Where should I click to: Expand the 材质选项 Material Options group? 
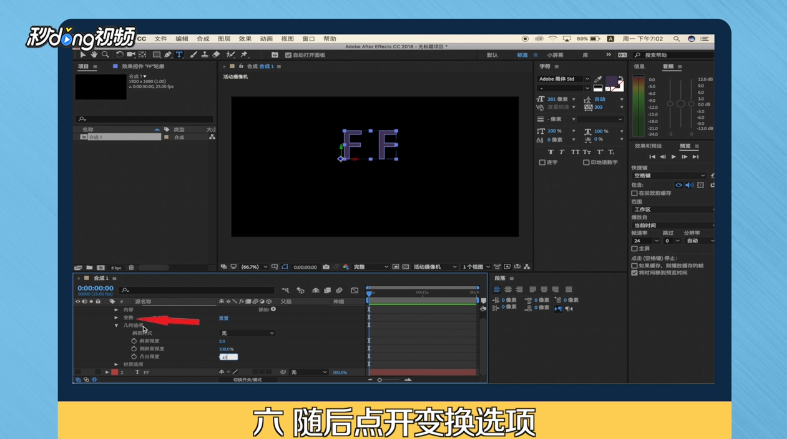(x=116, y=364)
